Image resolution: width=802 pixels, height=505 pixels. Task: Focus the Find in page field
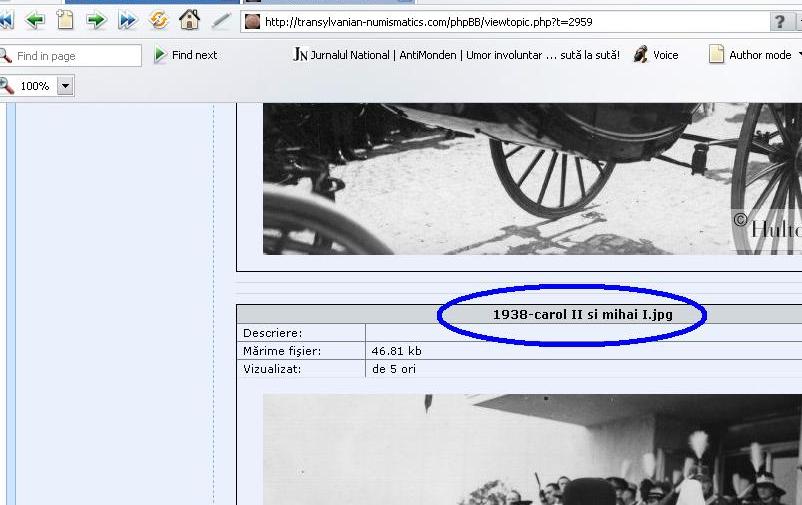pyautogui.click(x=76, y=56)
